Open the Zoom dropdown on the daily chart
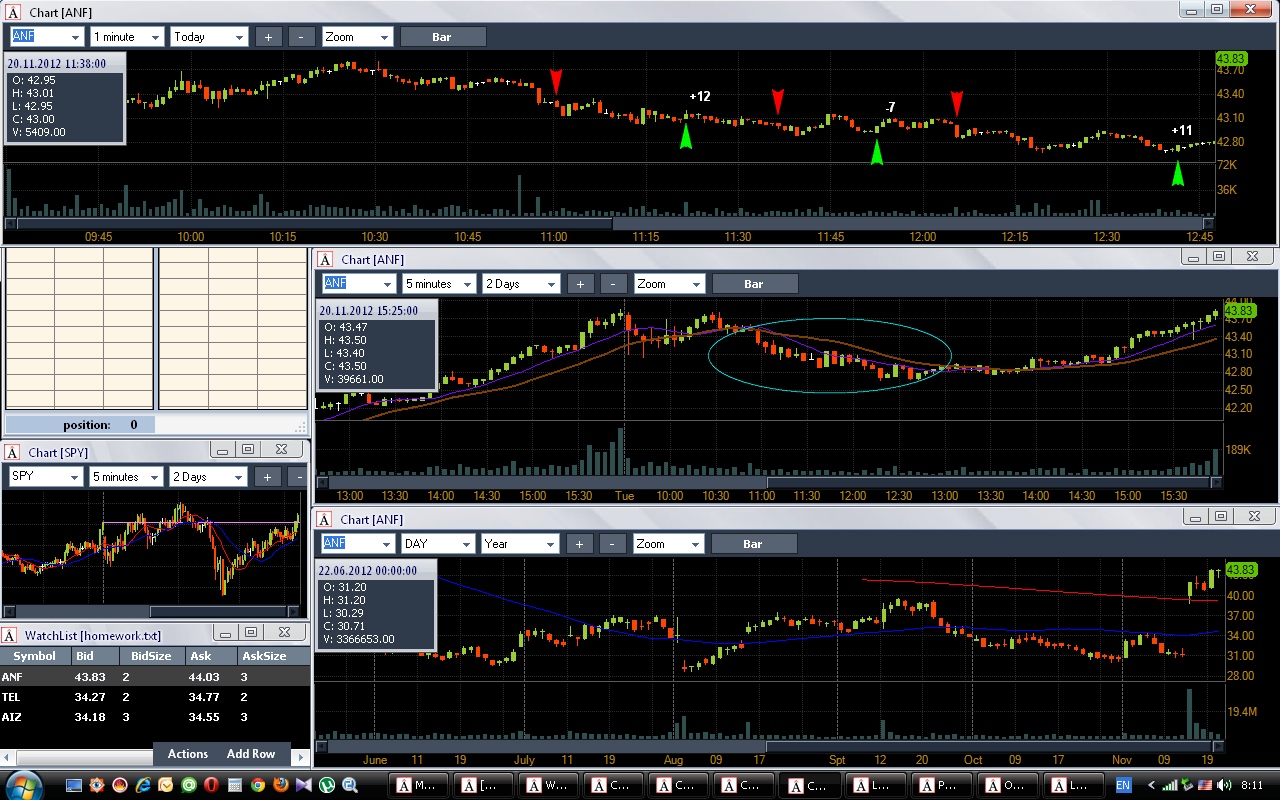Screen dimensions: 1280x800 668,544
